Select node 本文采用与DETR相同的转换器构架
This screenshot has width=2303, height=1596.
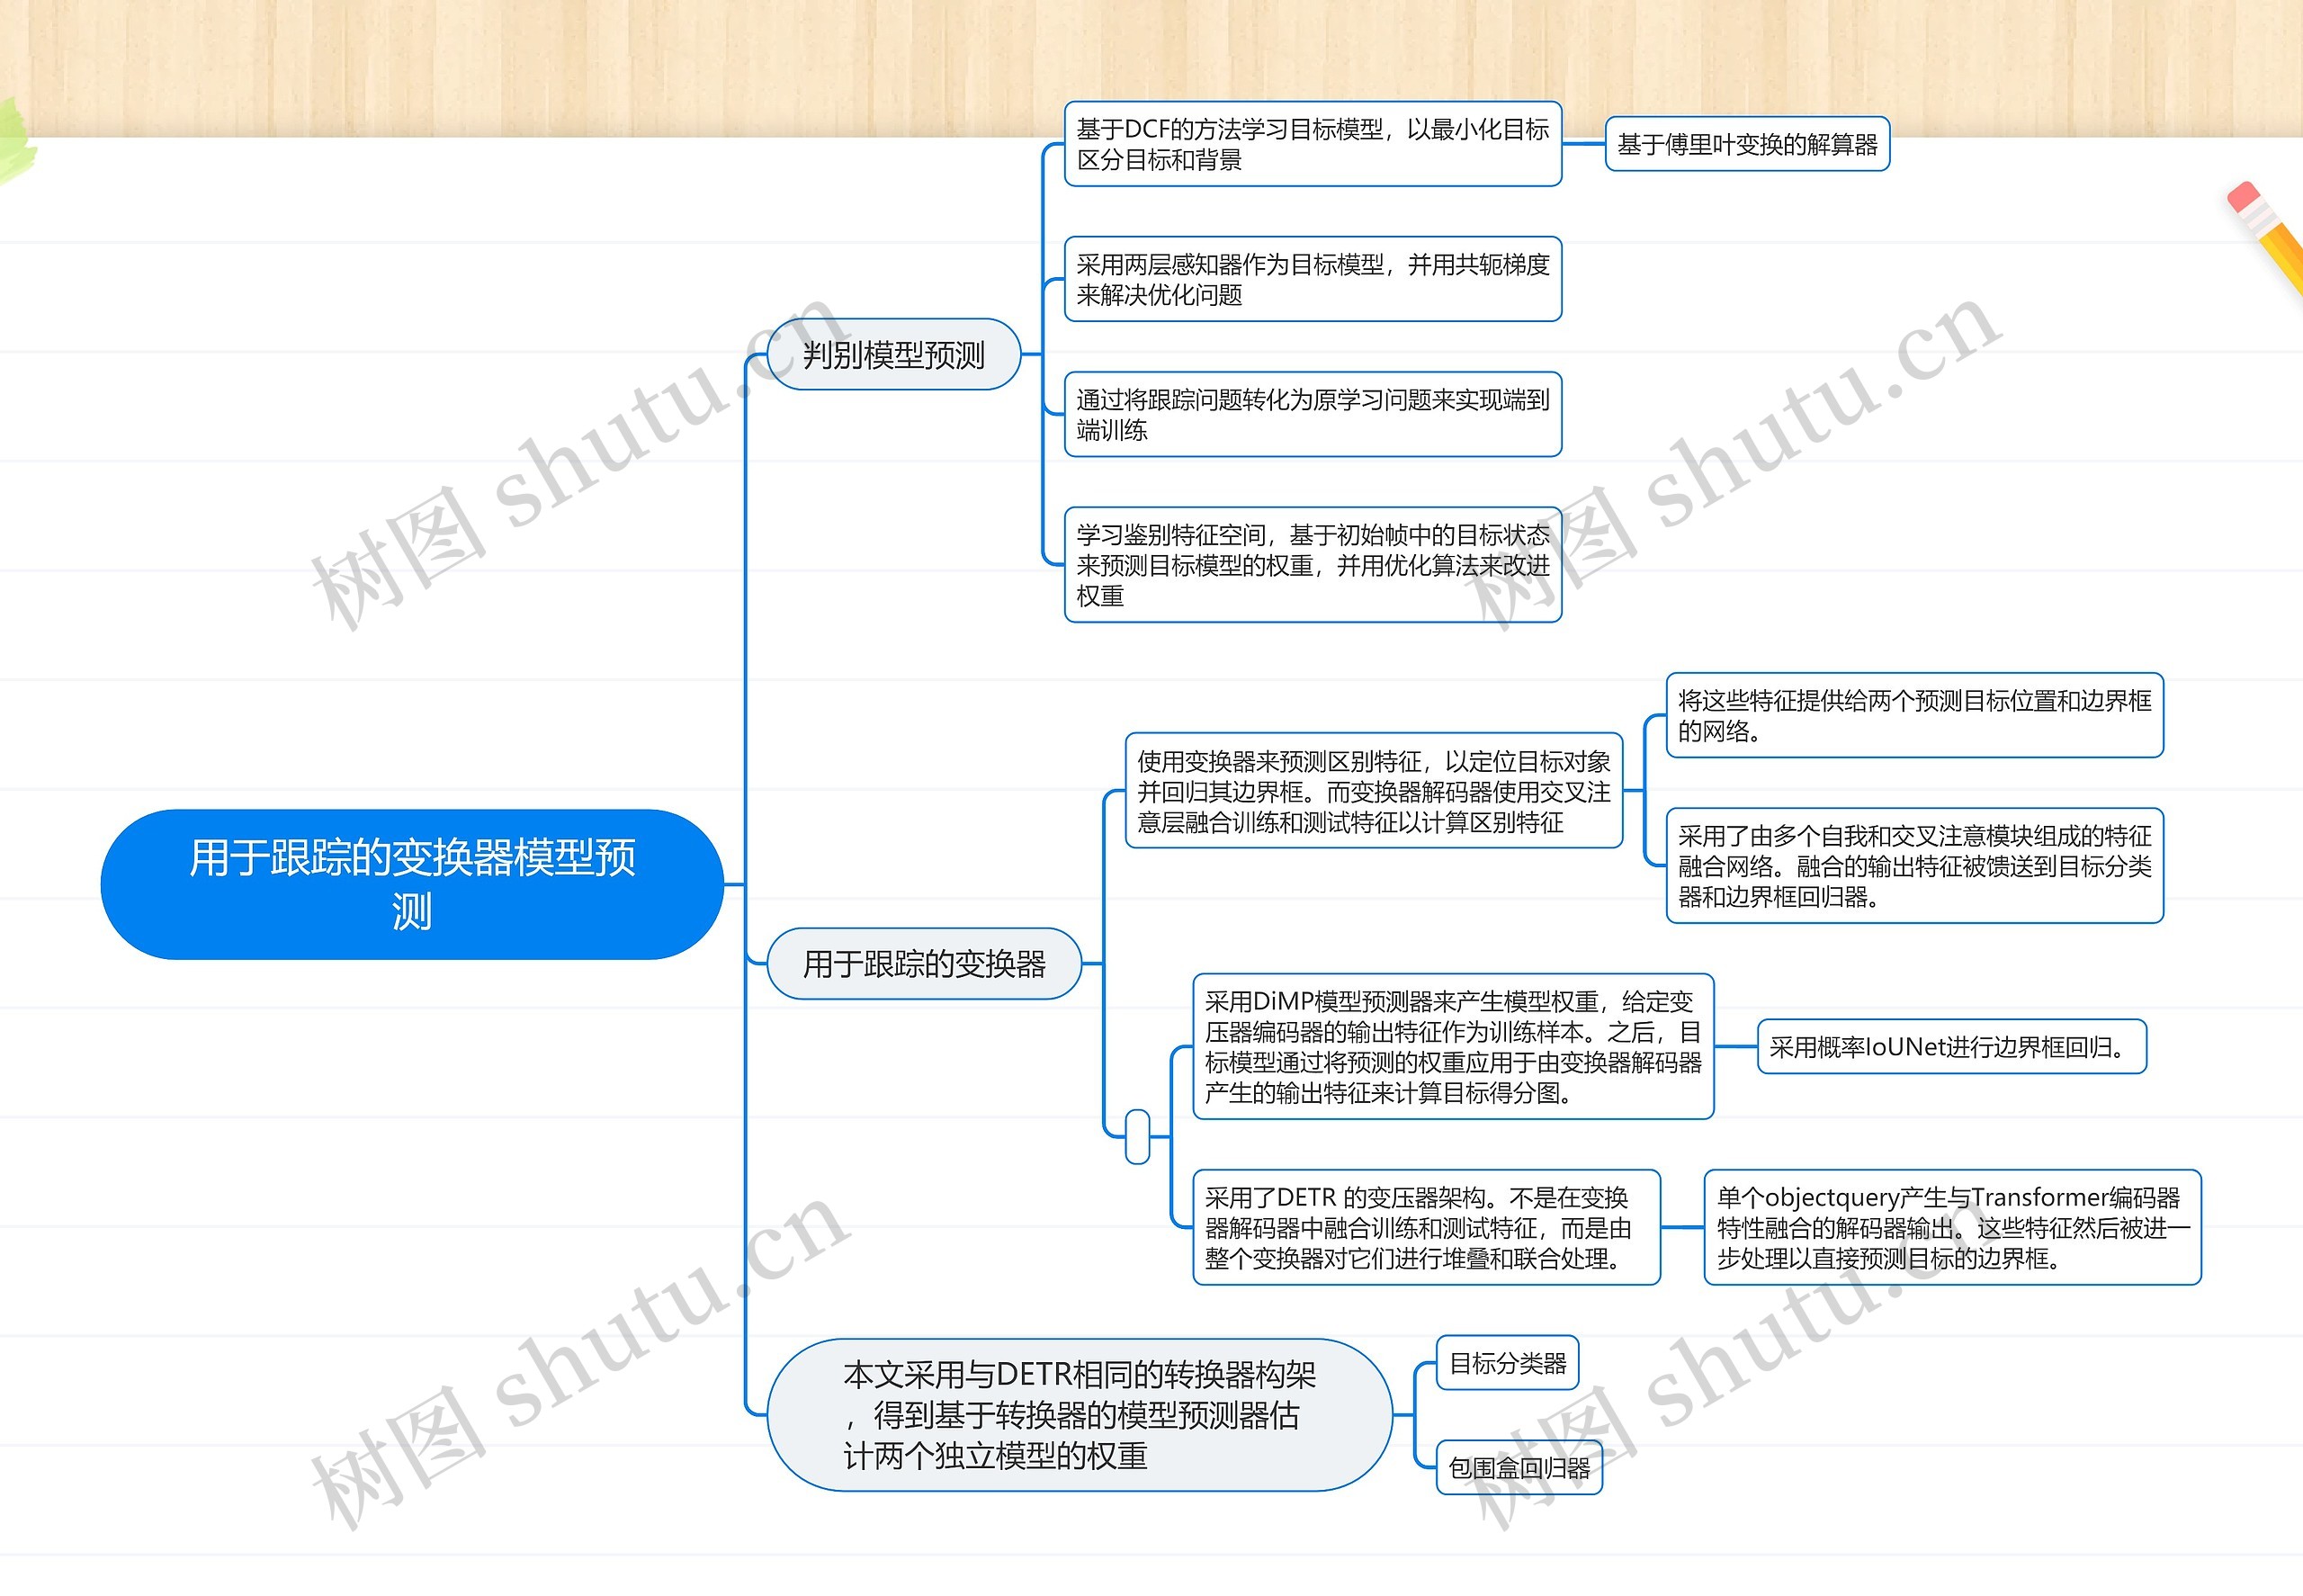pos(1079,1415)
